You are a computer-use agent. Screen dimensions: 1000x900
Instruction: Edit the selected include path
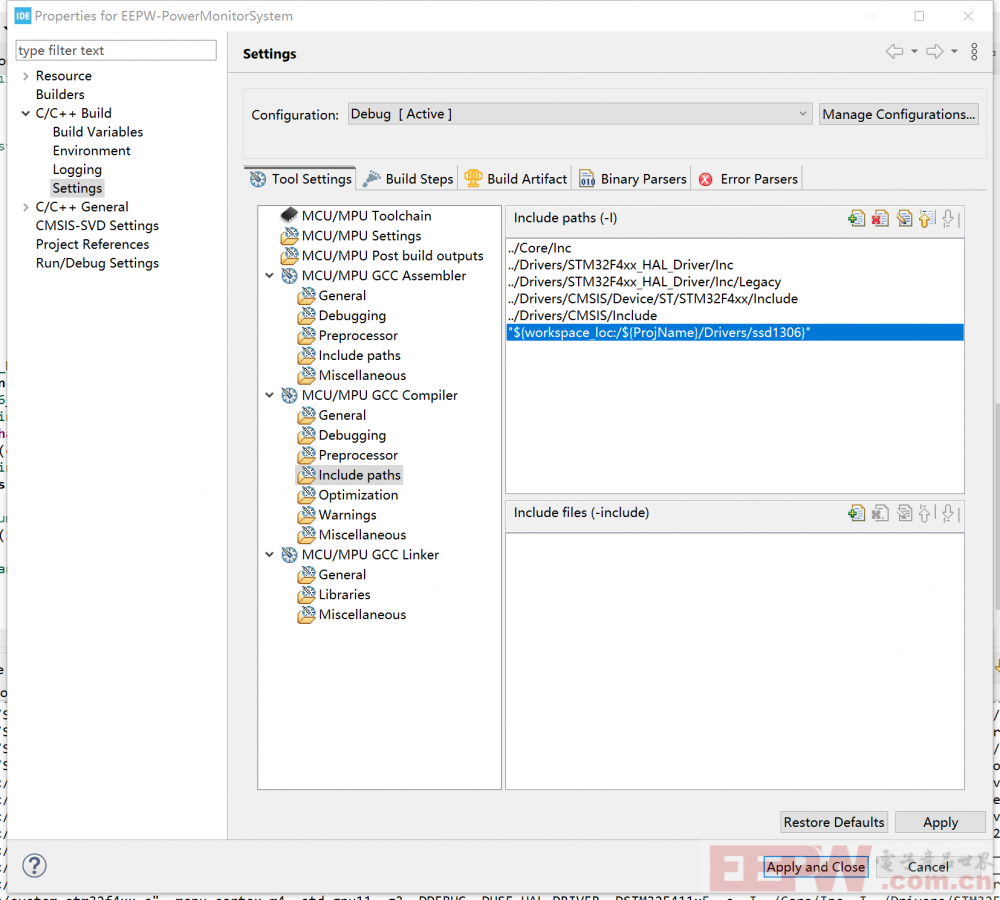click(904, 218)
